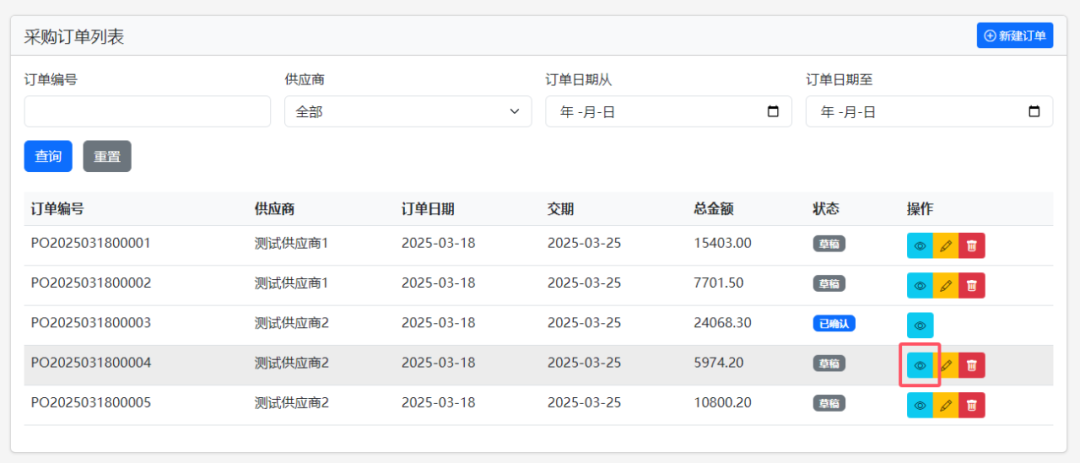Edit order PO2025031800001 with pencil icon
The image size is (1080, 463).
[946, 246]
